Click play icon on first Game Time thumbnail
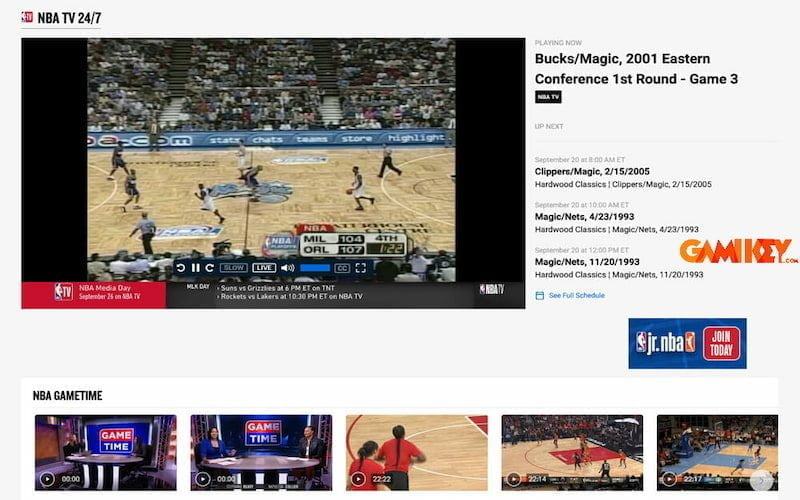Viewport: 800px width, 500px height. coord(47,479)
